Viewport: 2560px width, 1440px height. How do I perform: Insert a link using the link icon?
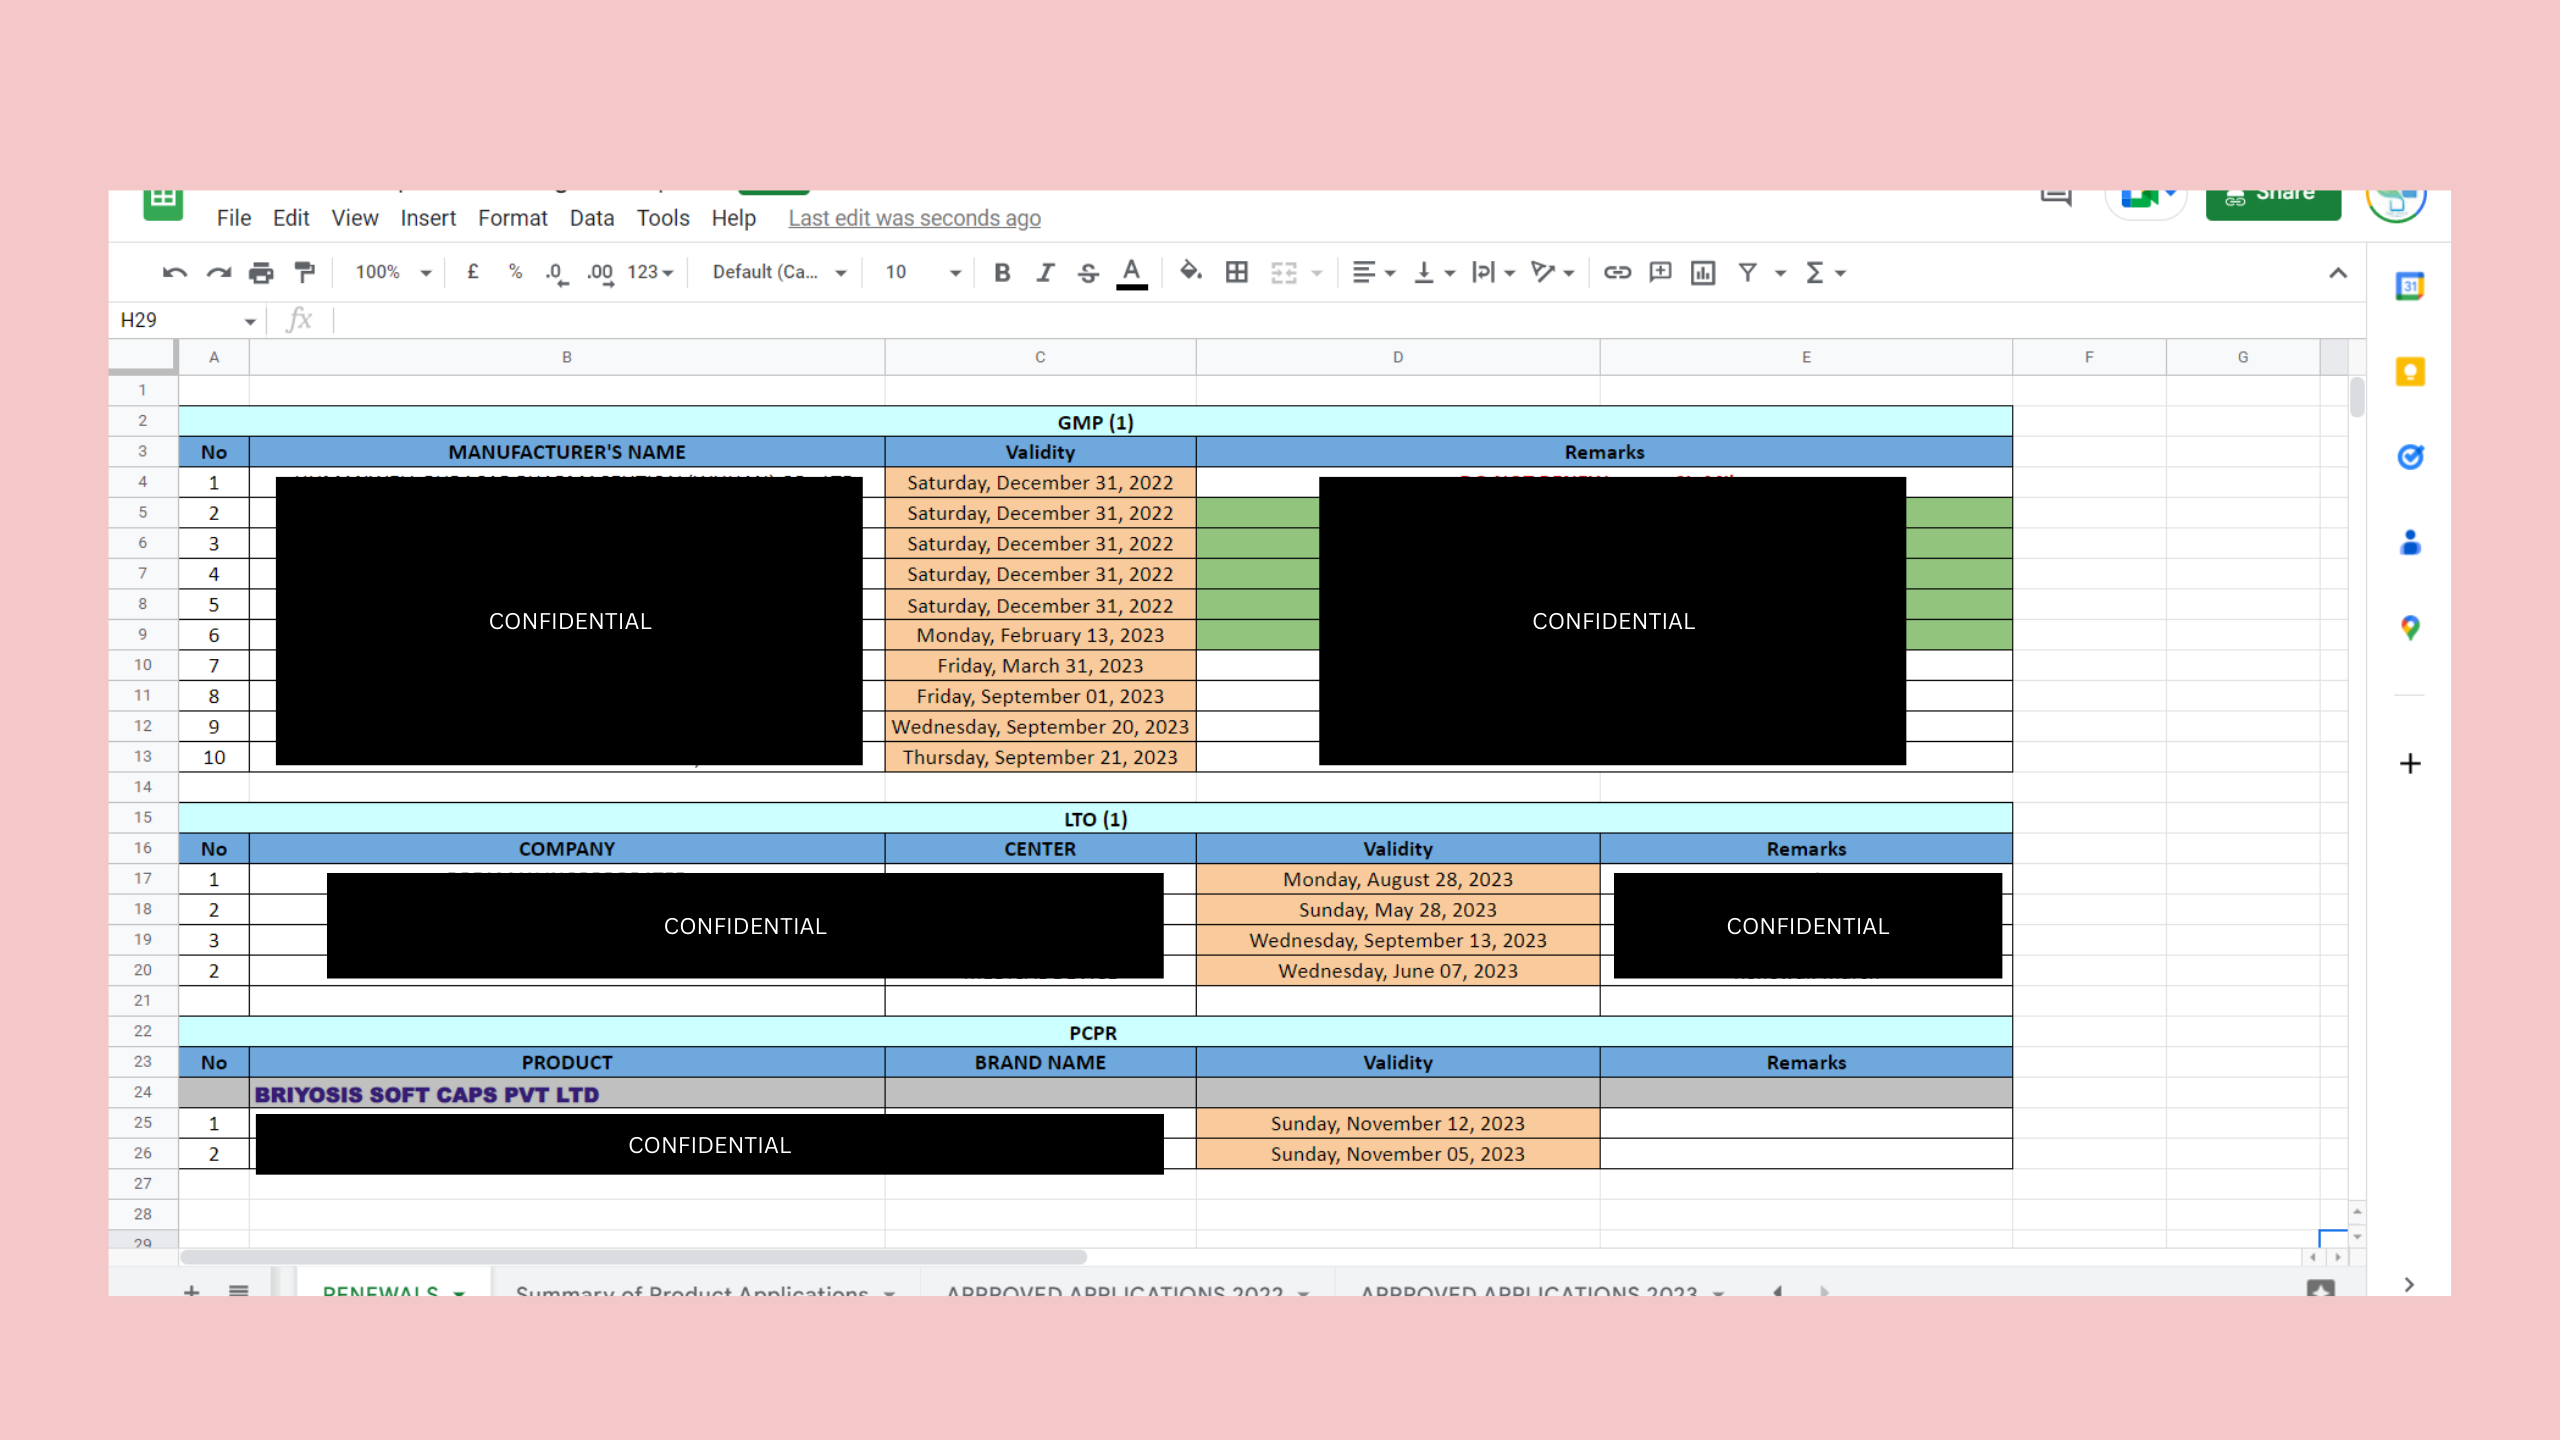1617,272
